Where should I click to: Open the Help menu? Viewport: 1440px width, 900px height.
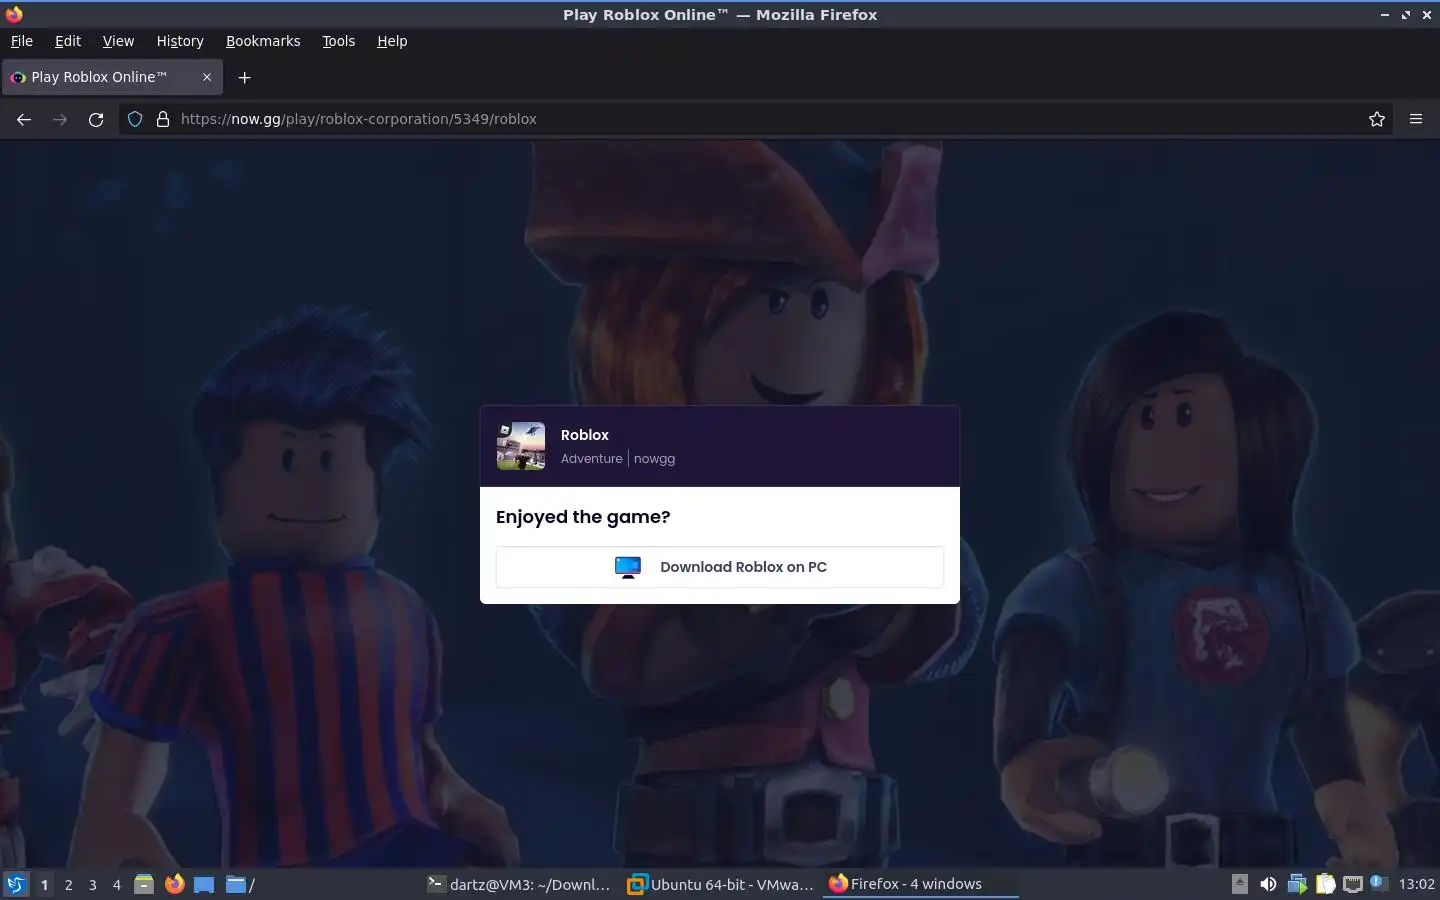(392, 41)
